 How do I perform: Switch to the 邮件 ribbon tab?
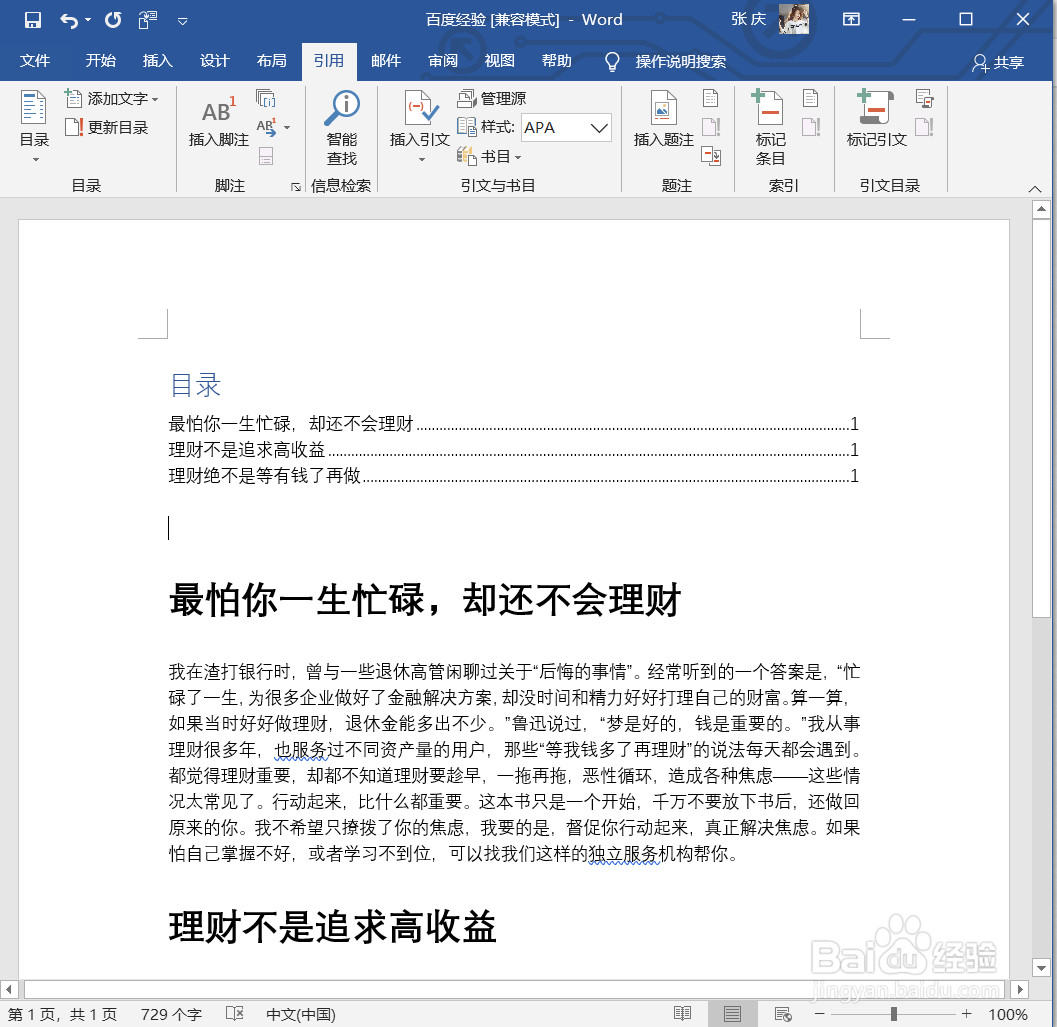pyautogui.click(x=386, y=60)
